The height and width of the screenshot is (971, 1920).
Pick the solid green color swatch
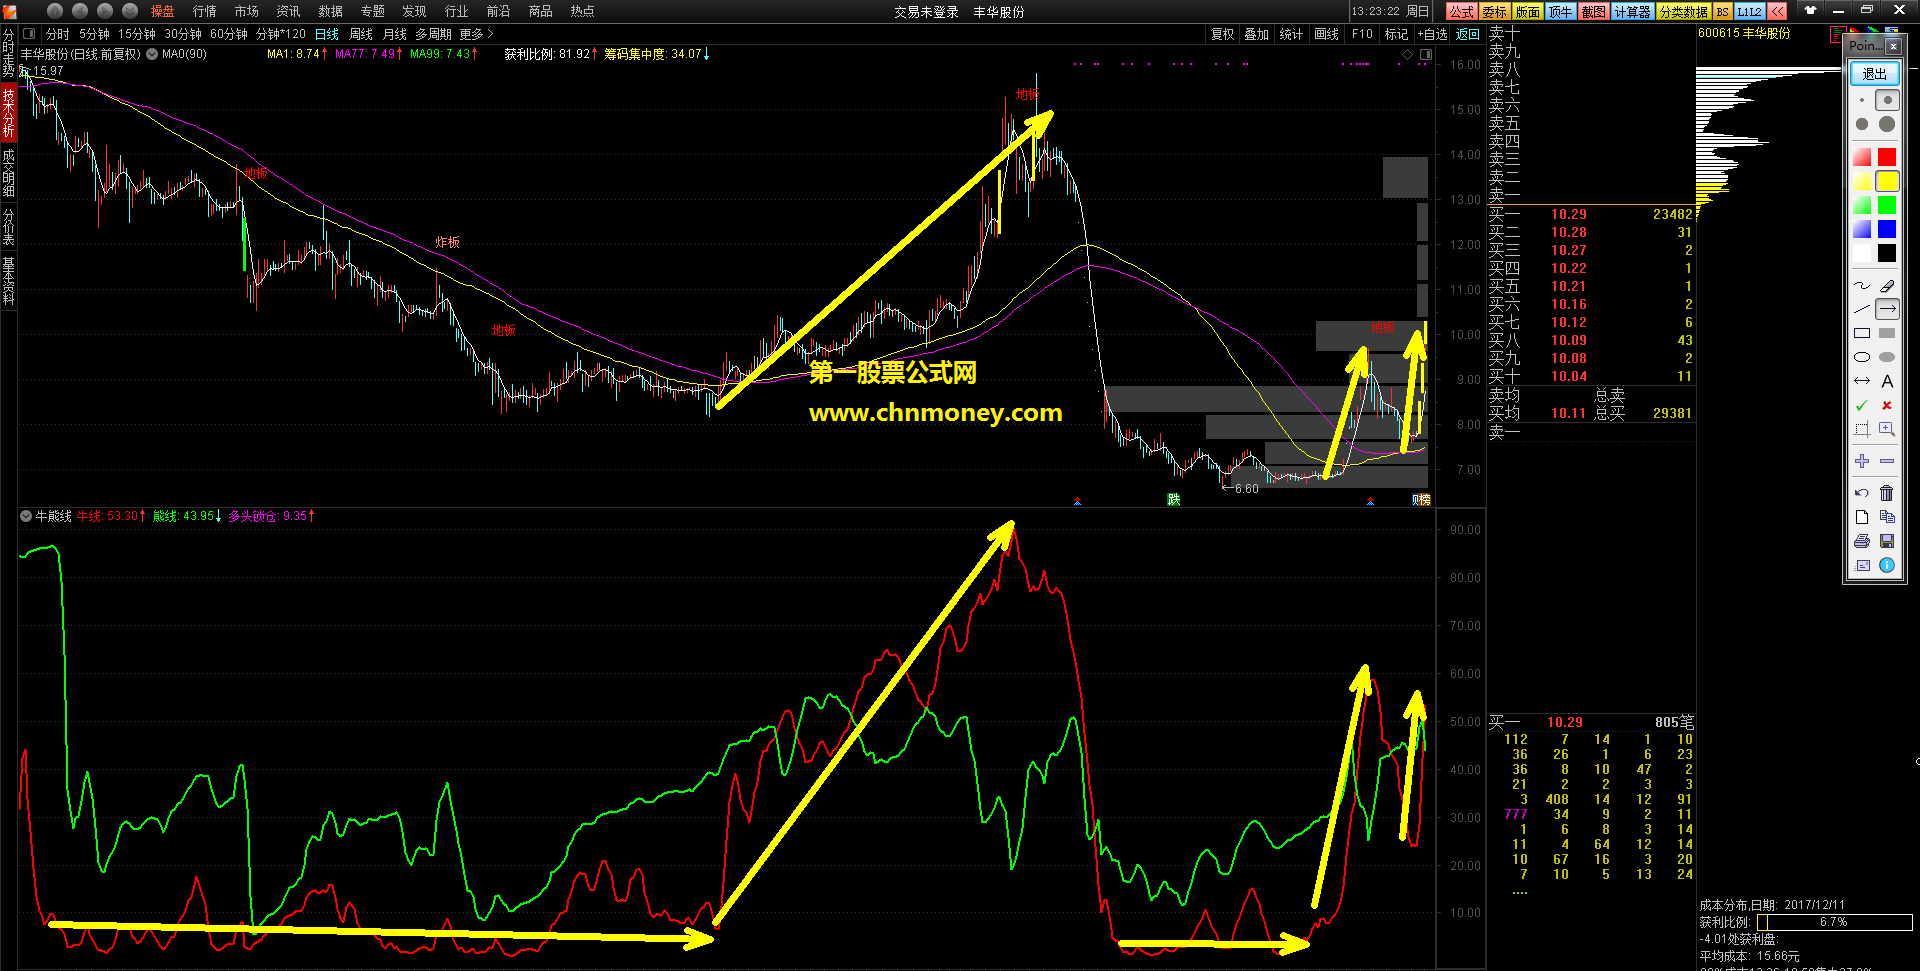click(x=1887, y=205)
